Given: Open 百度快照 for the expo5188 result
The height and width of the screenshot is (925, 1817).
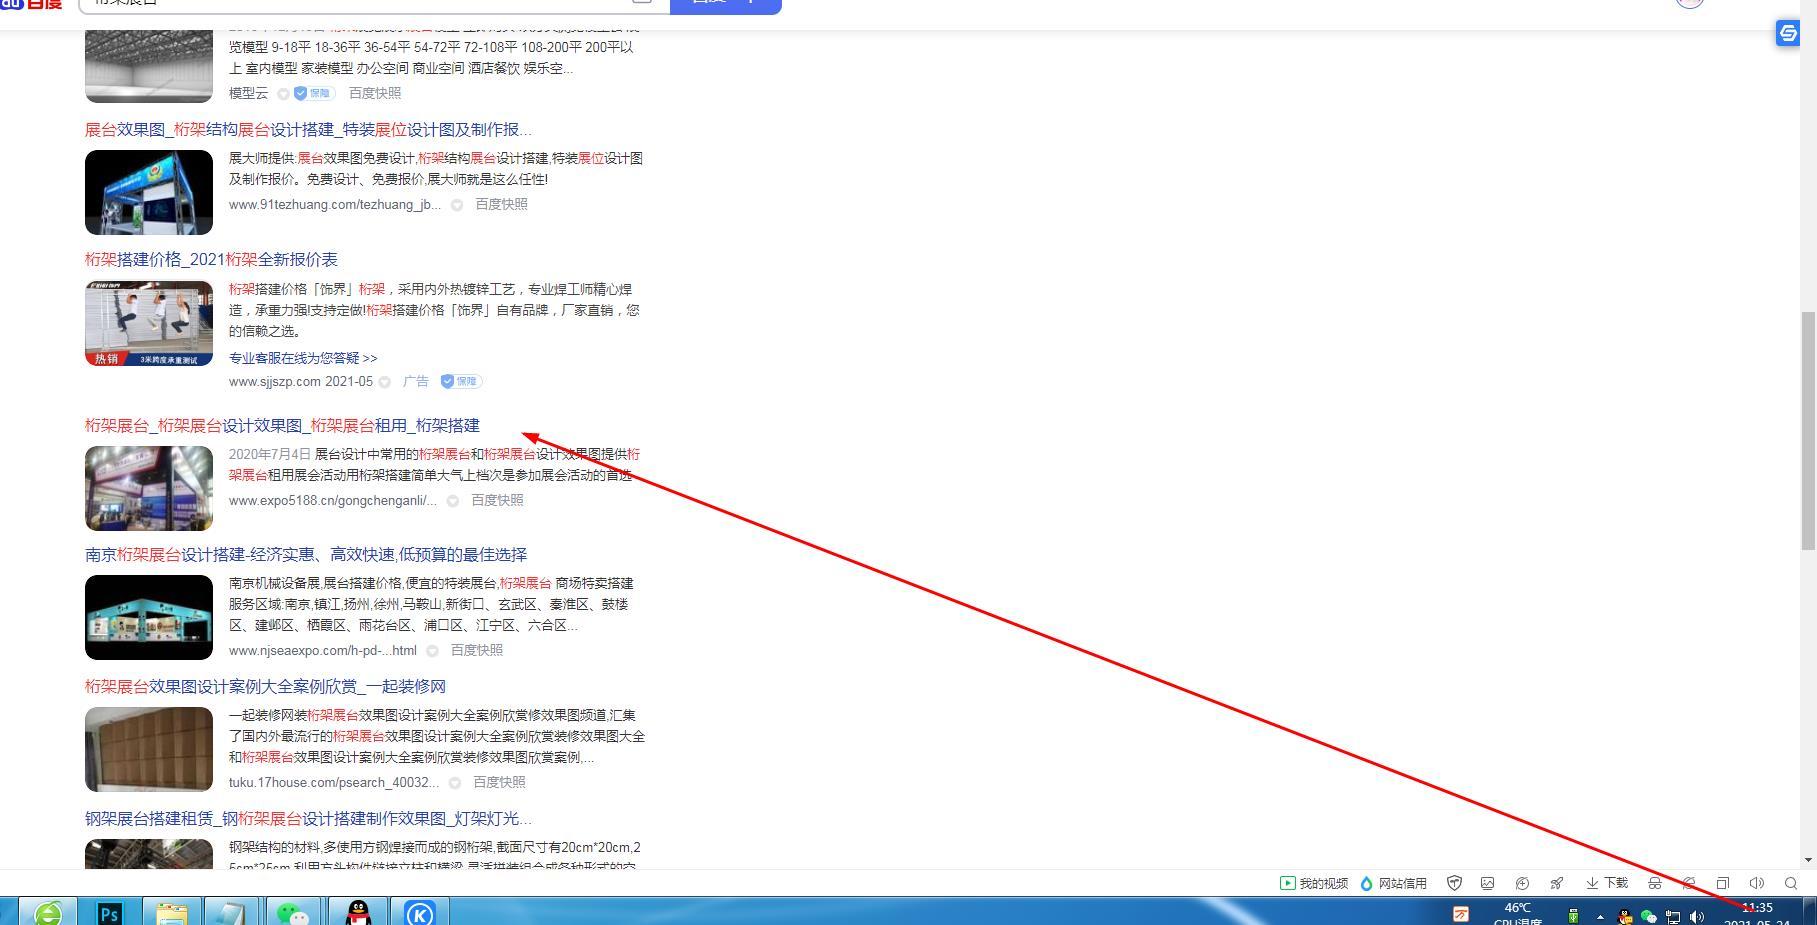Looking at the screenshot, I should [x=497, y=500].
